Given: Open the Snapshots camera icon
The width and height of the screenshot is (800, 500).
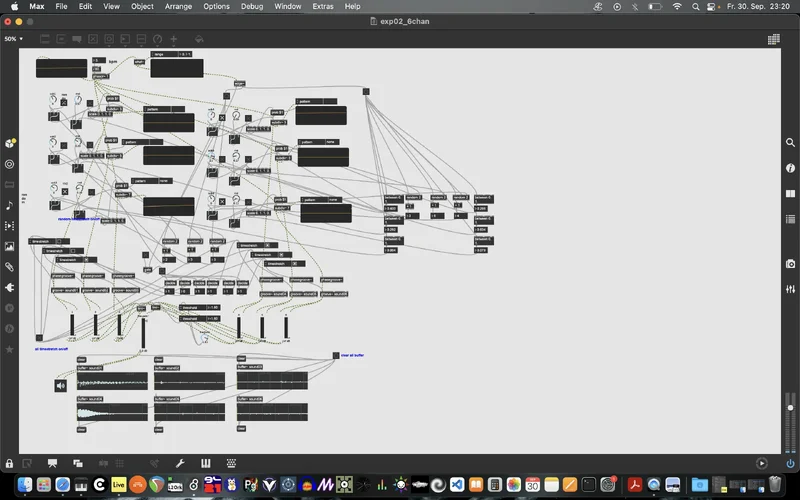Looking at the screenshot, I should [790, 264].
